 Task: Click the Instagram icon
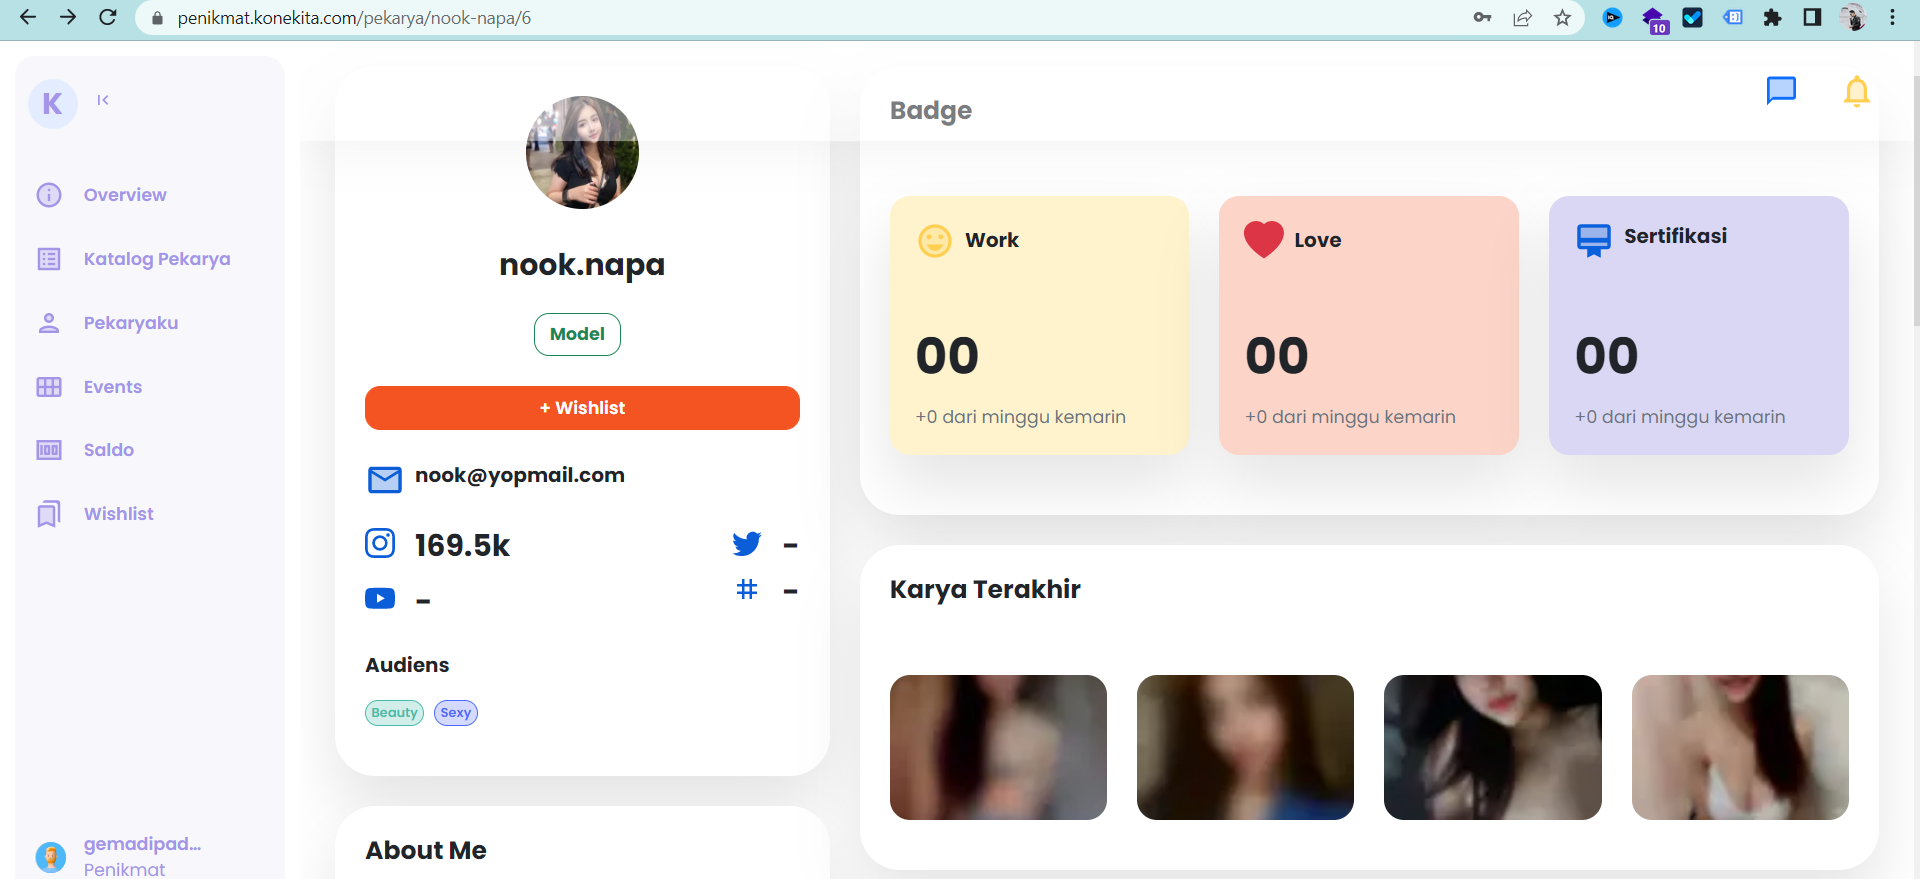point(380,543)
